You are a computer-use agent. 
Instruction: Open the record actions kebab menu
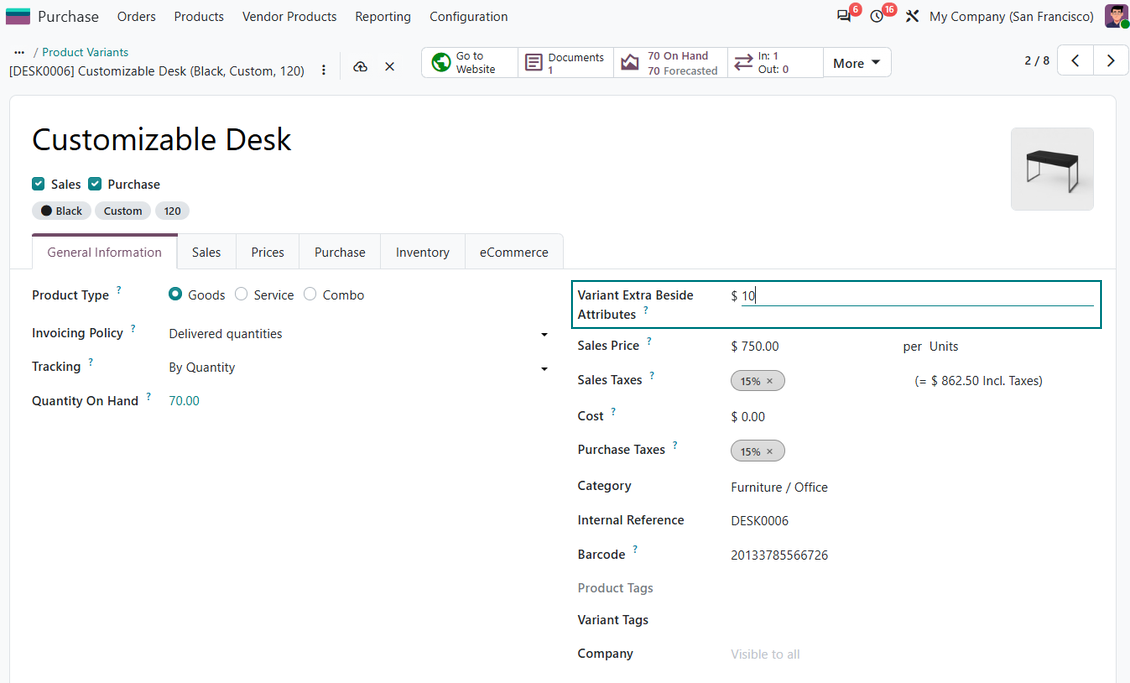(324, 70)
